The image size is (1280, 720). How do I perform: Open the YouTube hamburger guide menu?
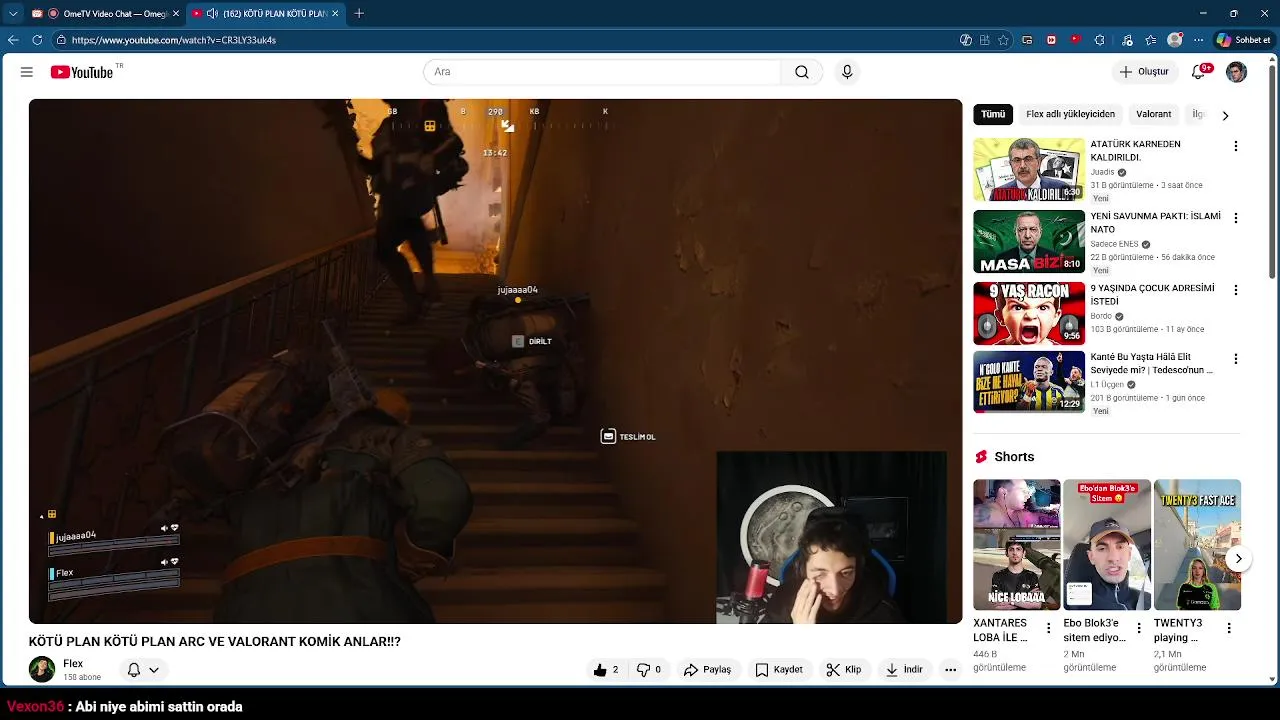click(27, 72)
